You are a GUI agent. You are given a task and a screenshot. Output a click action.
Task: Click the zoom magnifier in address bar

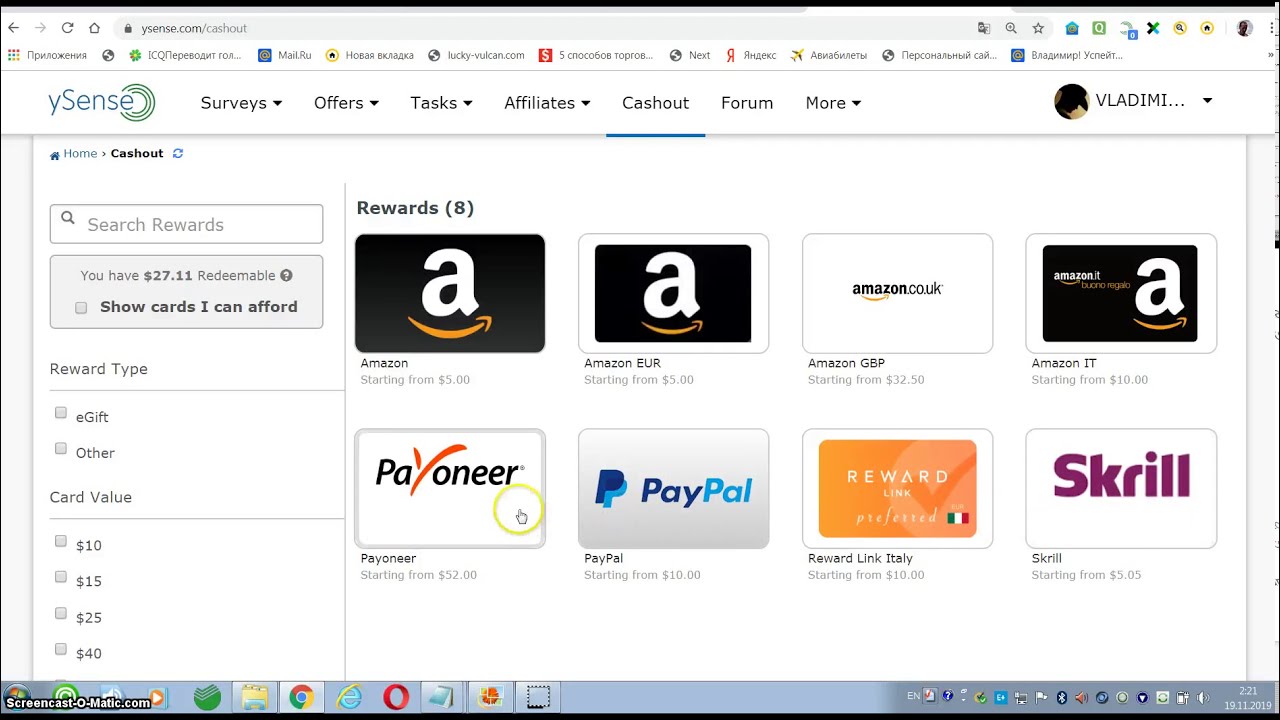click(x=1011, y=28)
